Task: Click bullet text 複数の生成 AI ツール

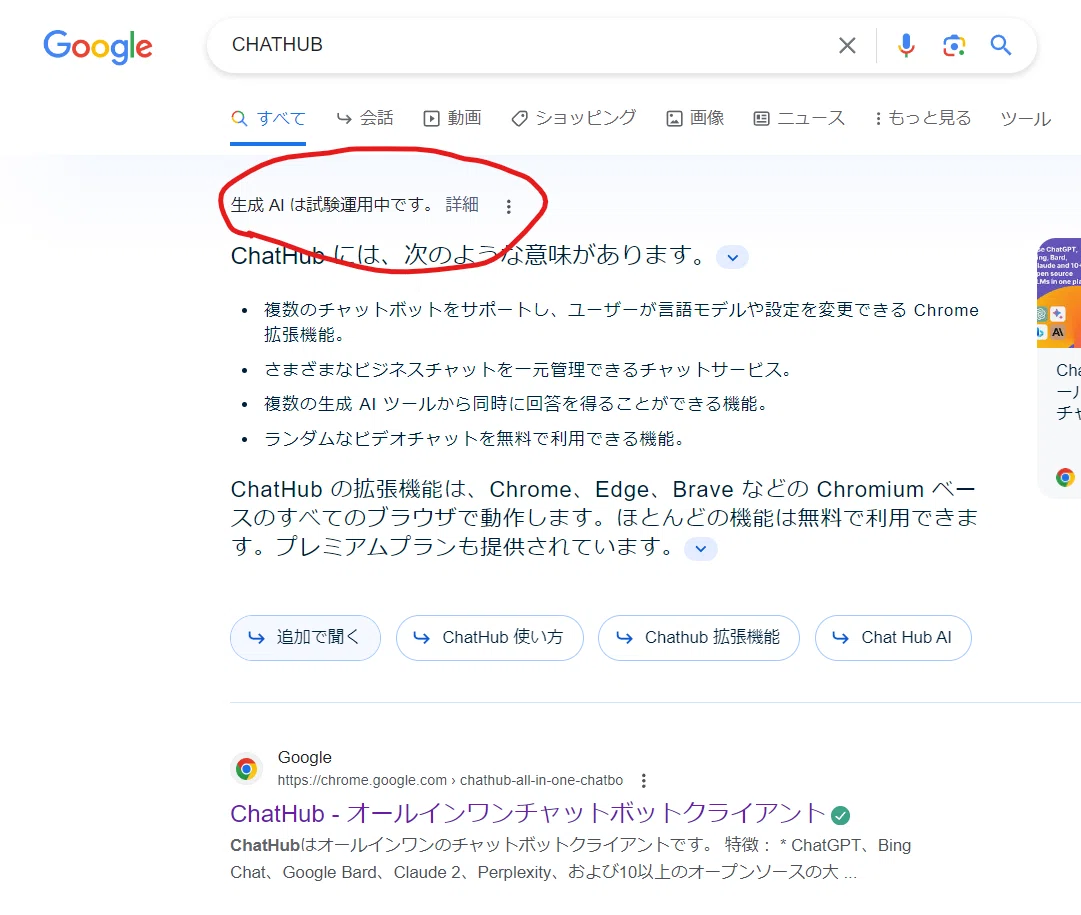Action: tap(516, 403)
